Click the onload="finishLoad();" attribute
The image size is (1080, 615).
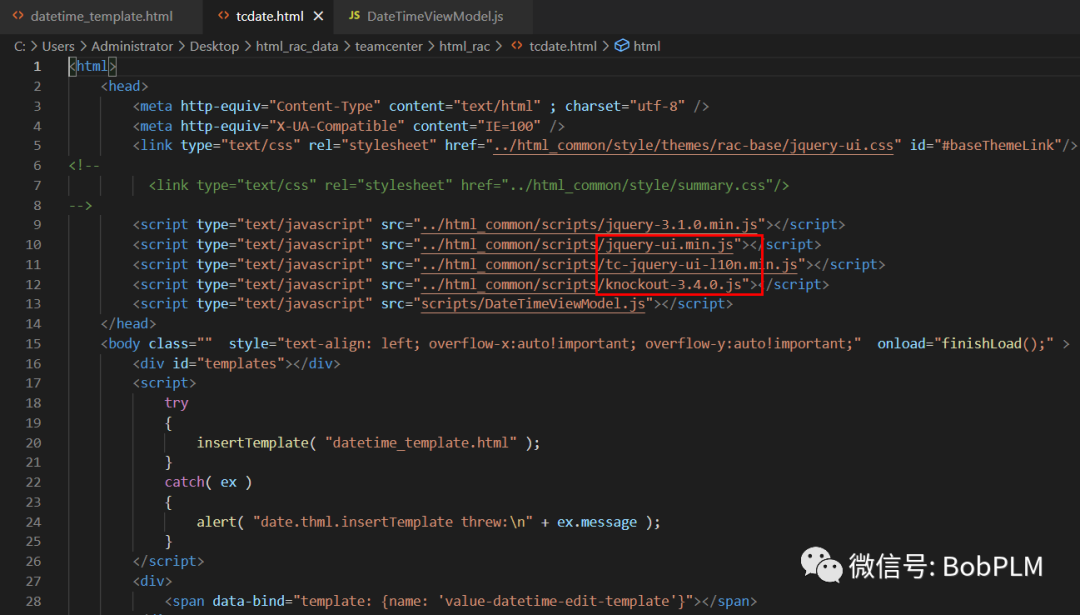click(x=965, y=344)
